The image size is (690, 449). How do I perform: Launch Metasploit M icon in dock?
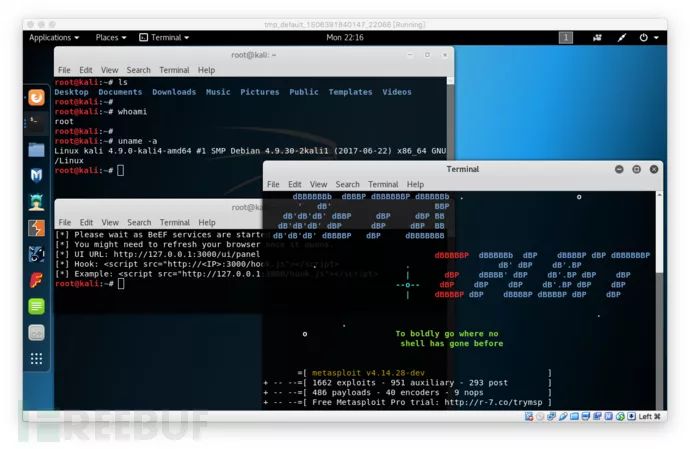[37, 176]
